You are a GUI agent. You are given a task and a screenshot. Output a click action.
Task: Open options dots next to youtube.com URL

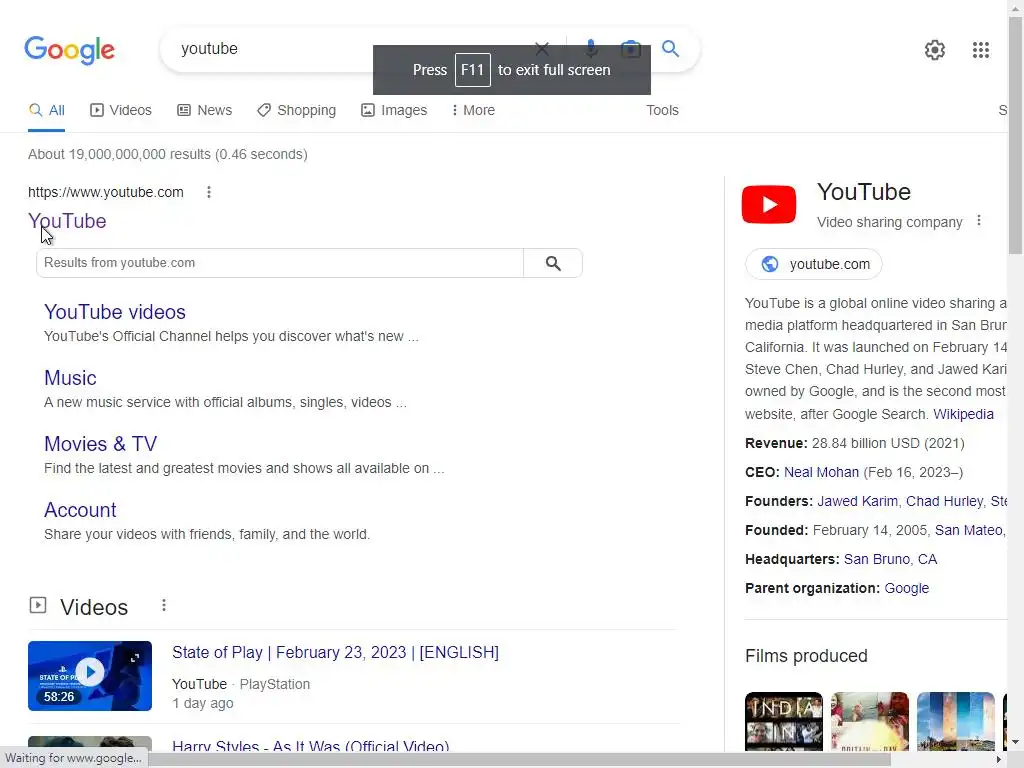coord(208,192)
